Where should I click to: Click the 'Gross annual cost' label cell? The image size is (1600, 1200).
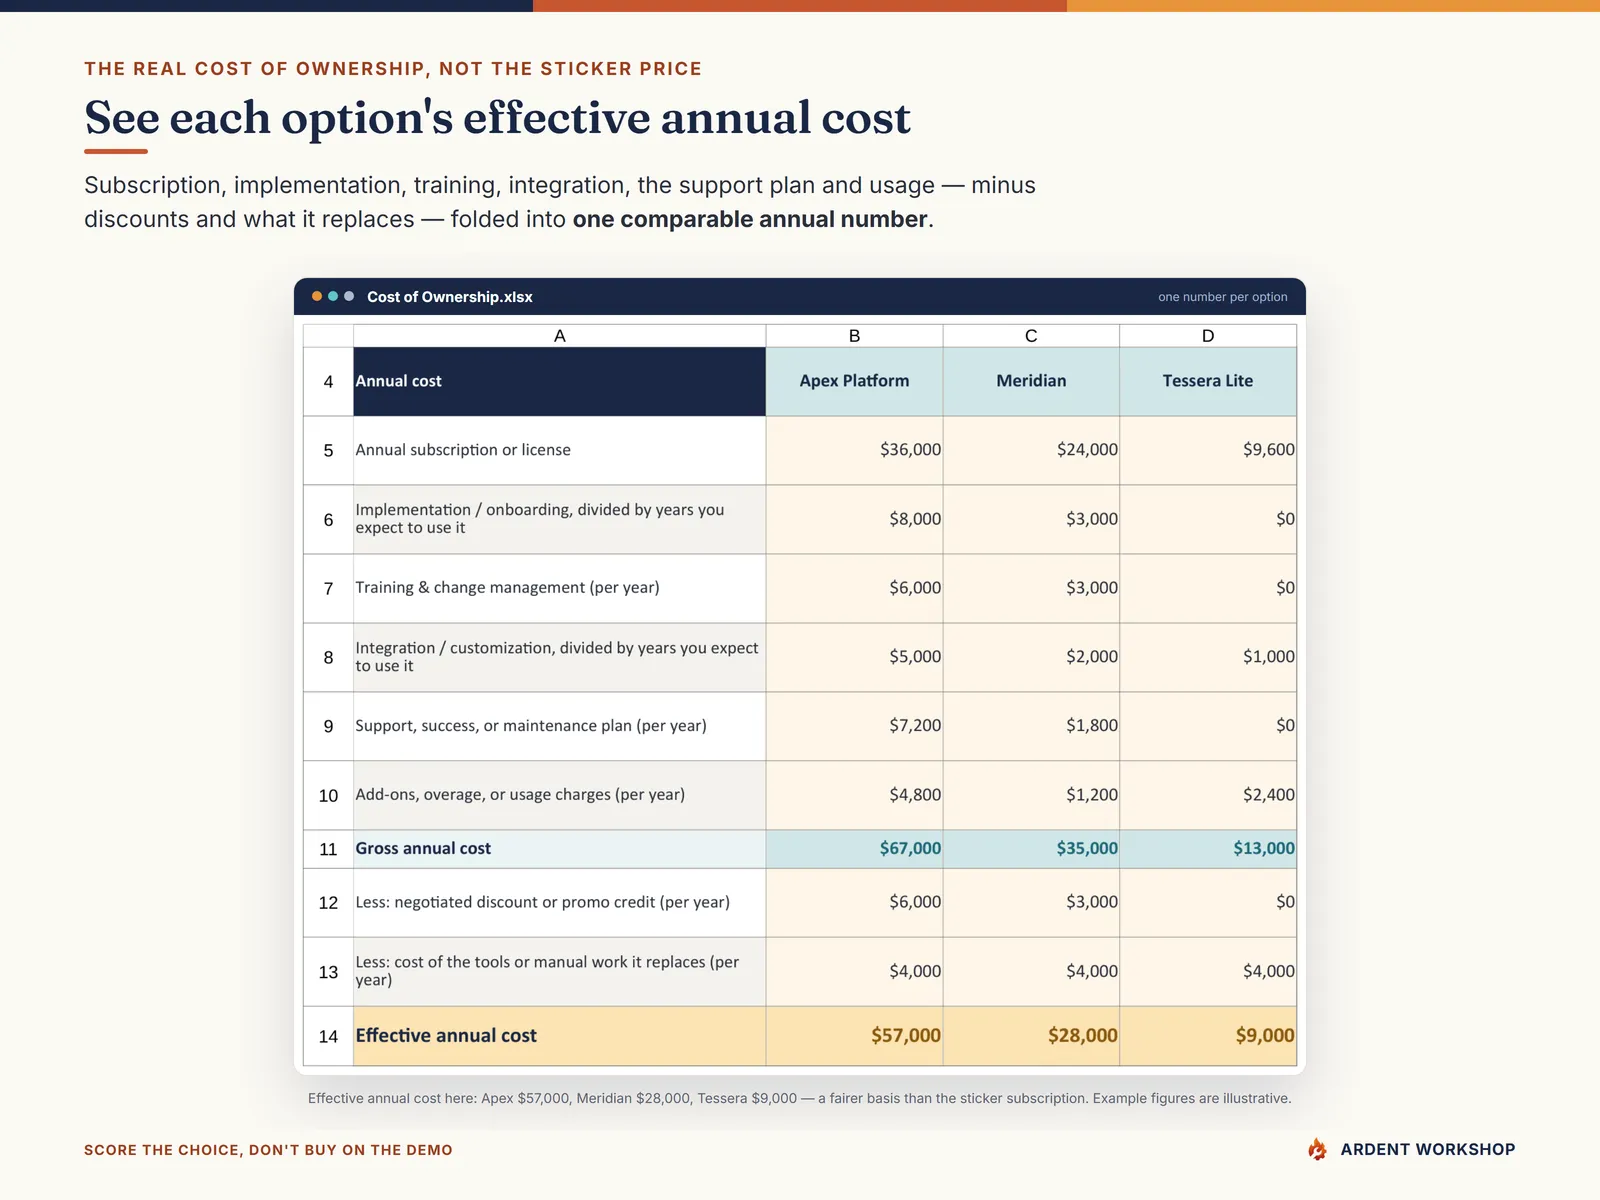[x=559, y=849]
